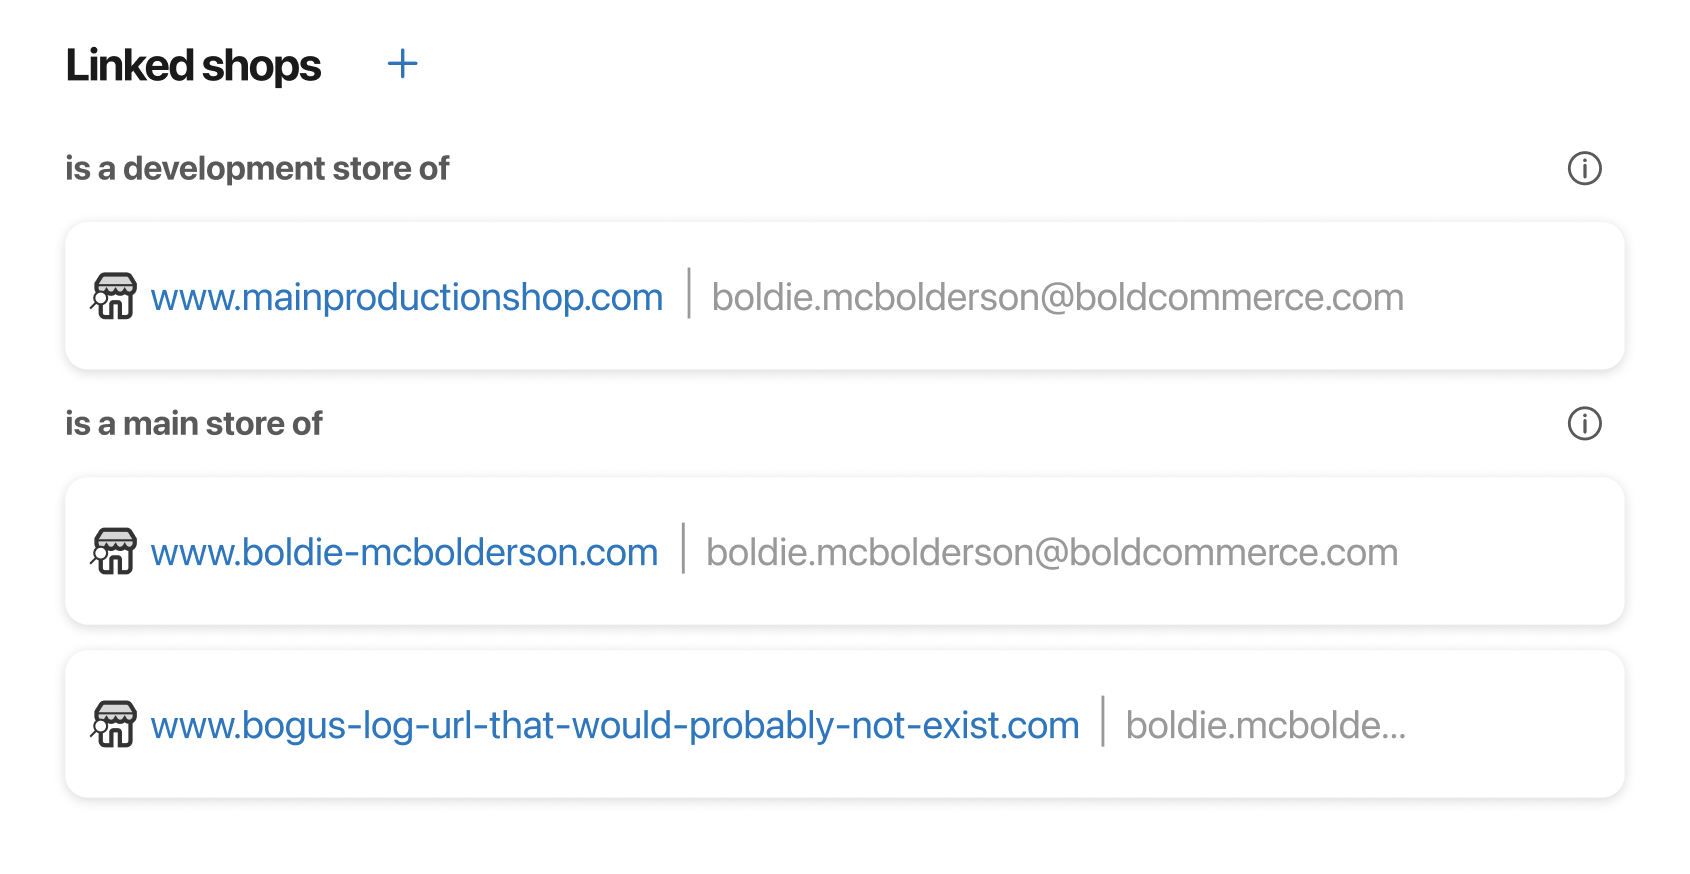
Task: Open info icon for main store section
Action: point(1584,423)
